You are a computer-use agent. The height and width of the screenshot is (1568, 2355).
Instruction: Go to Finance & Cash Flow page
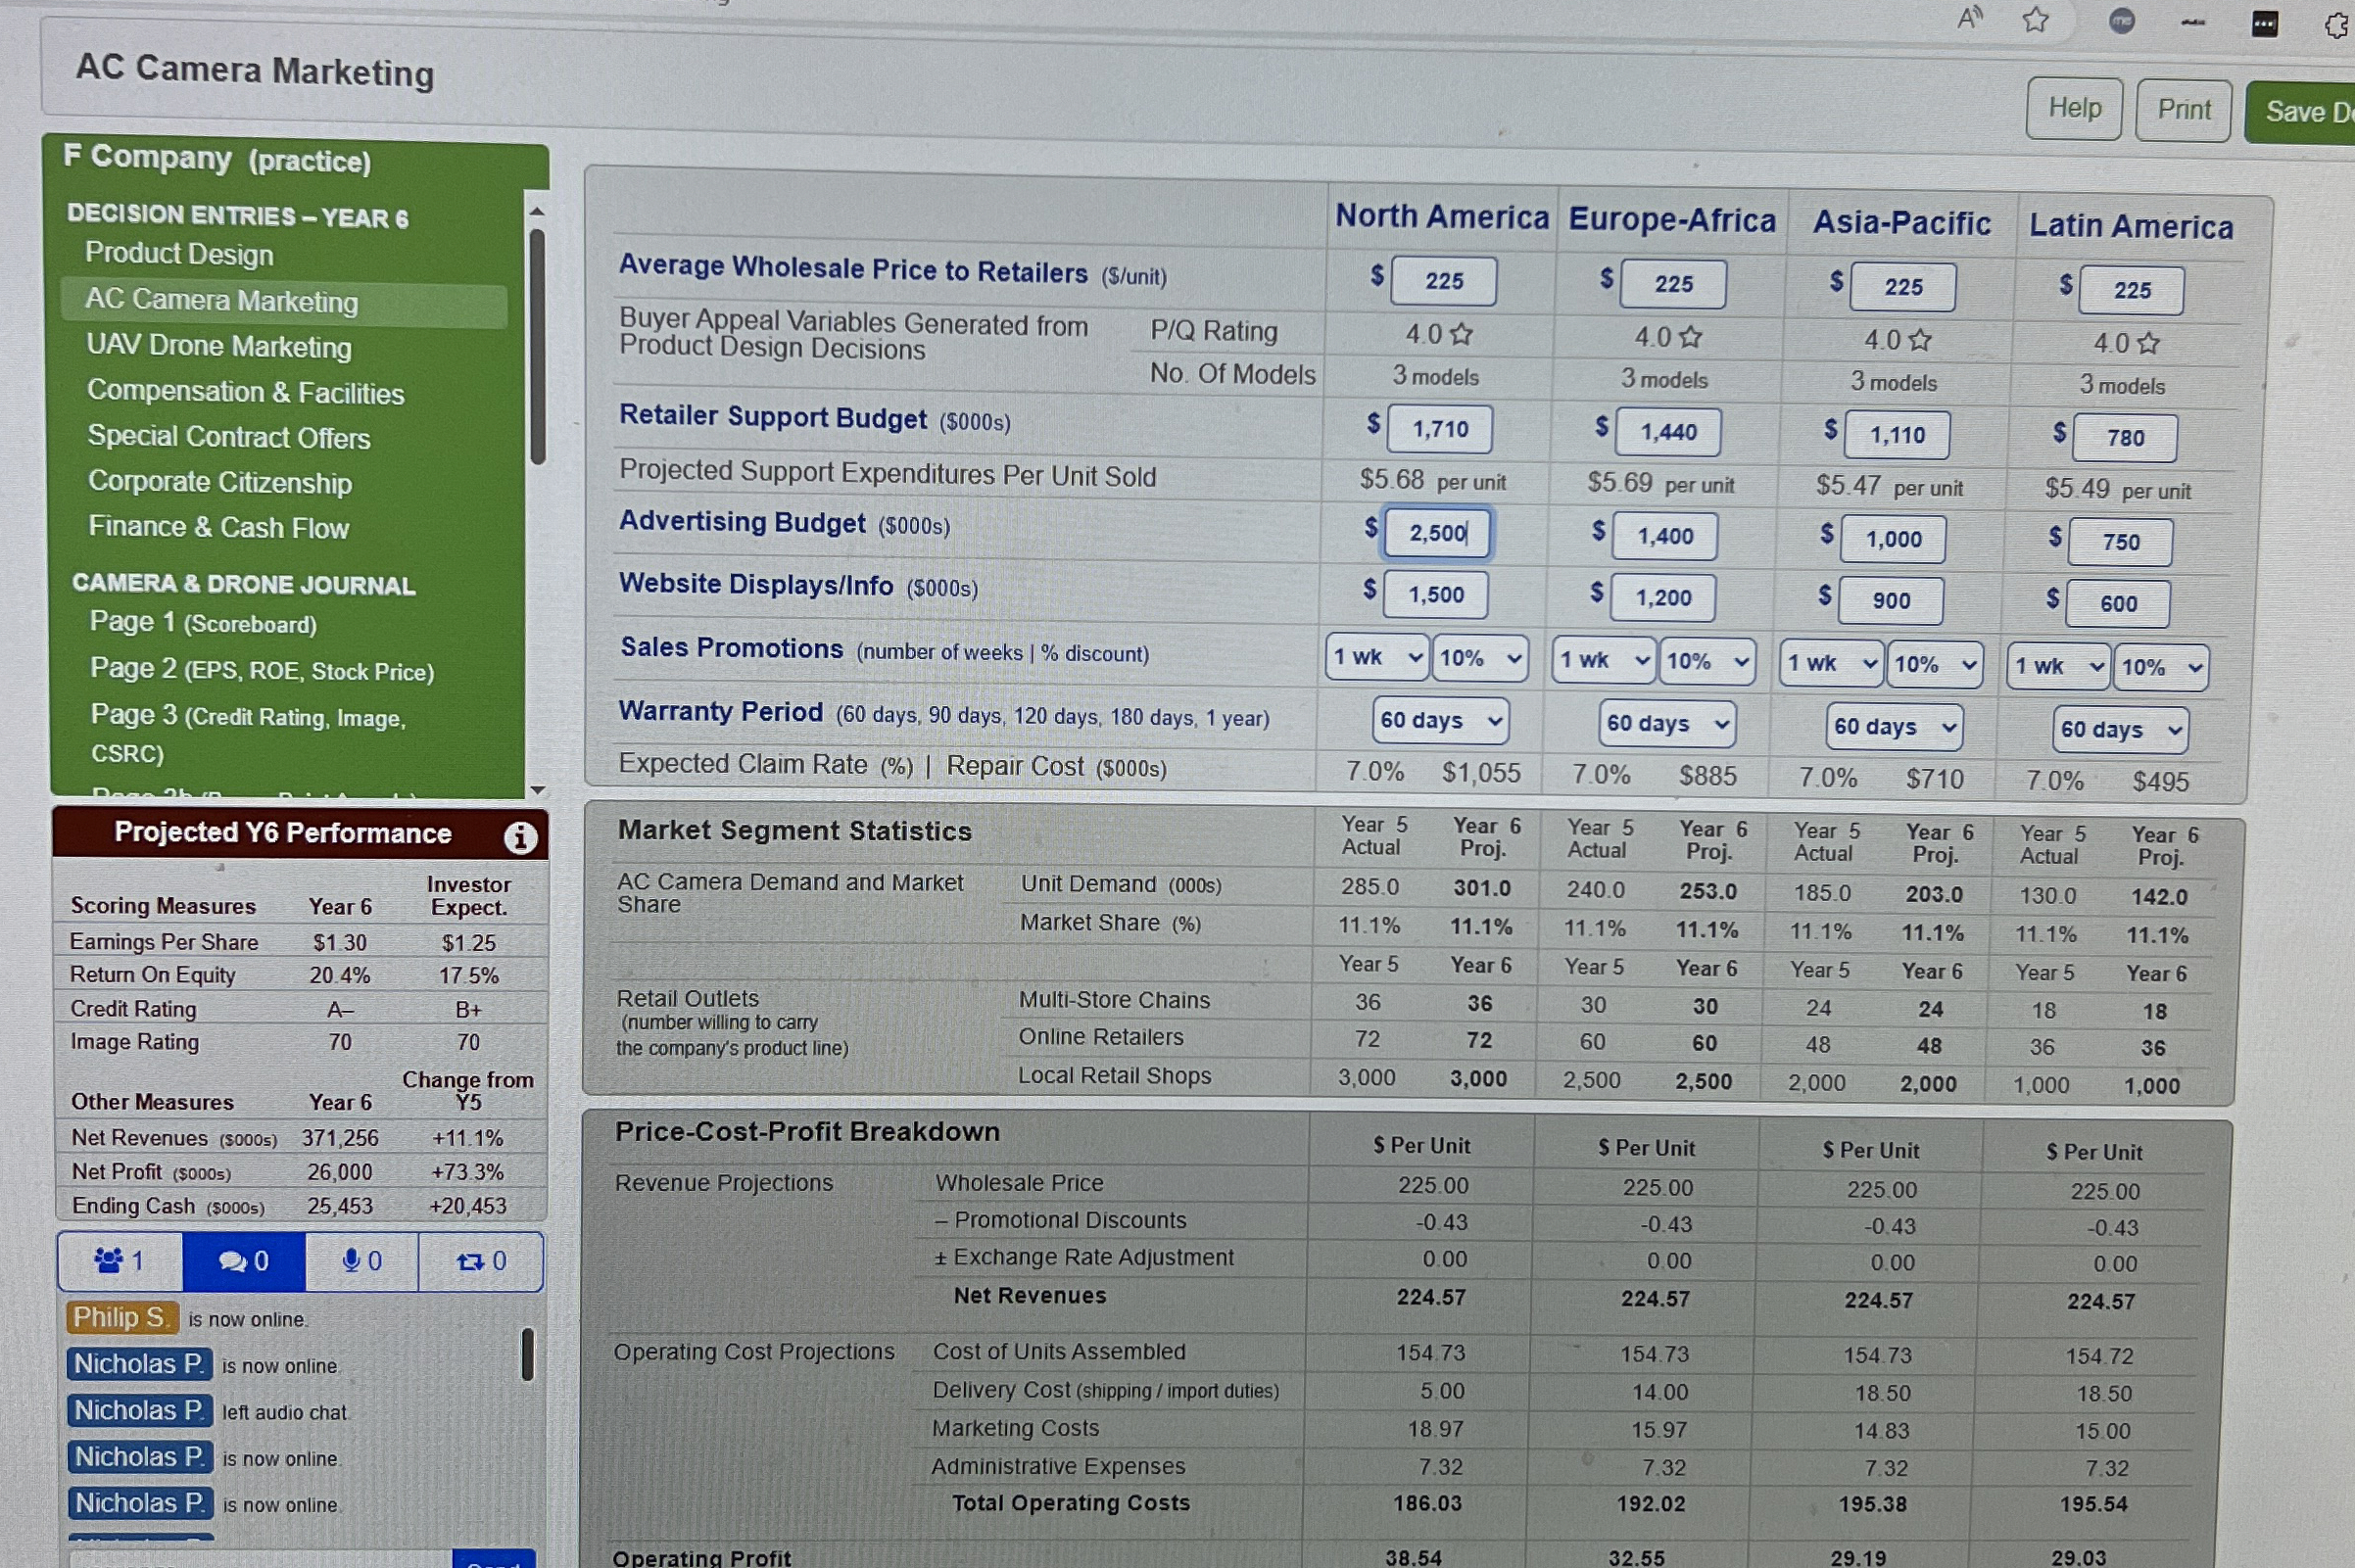[x=218, y=527]
